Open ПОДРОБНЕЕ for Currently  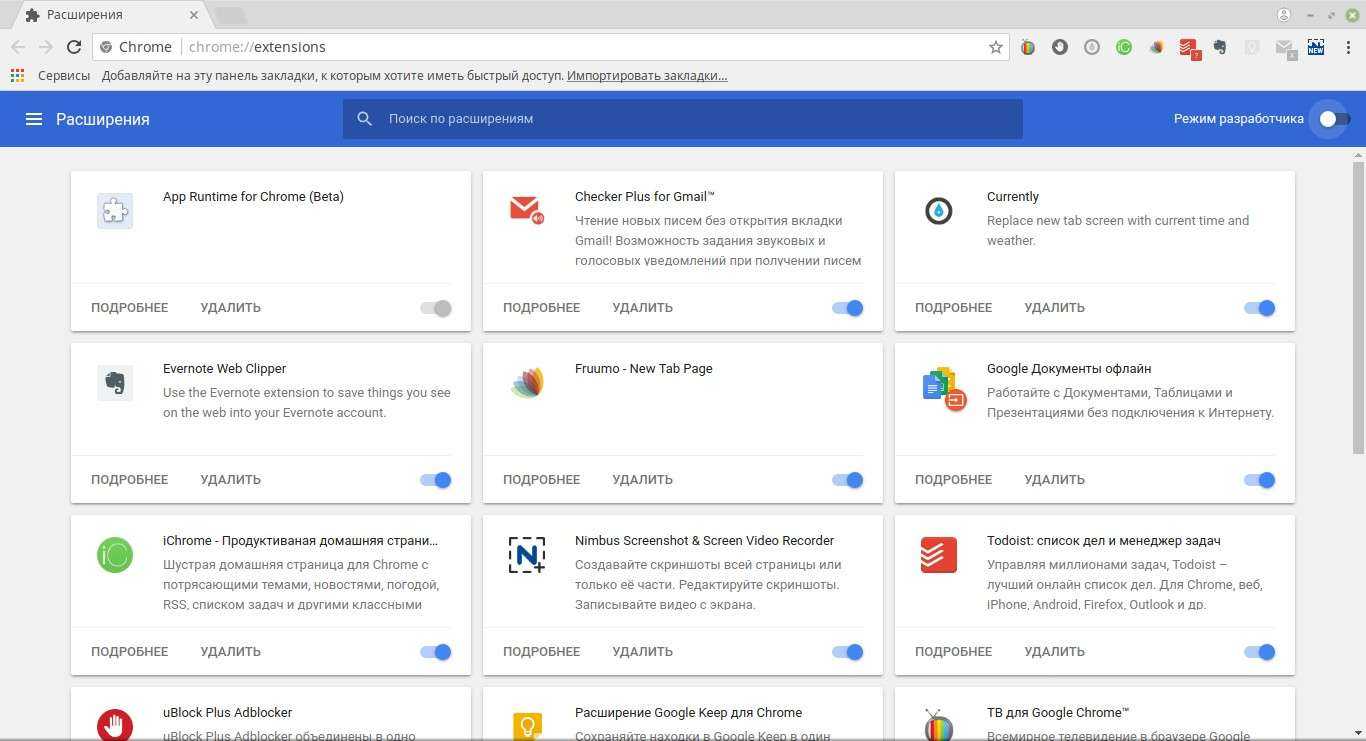(x=953, y=307)
